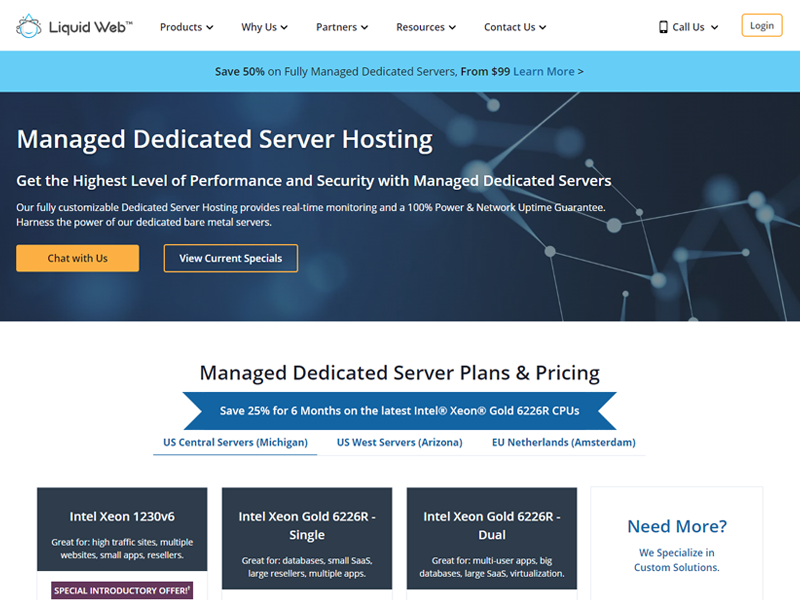The image size is (800, 600).
Task: Expand the Call Us chevron dropdown
Action: pyautogui.click(x=714, y=28)
